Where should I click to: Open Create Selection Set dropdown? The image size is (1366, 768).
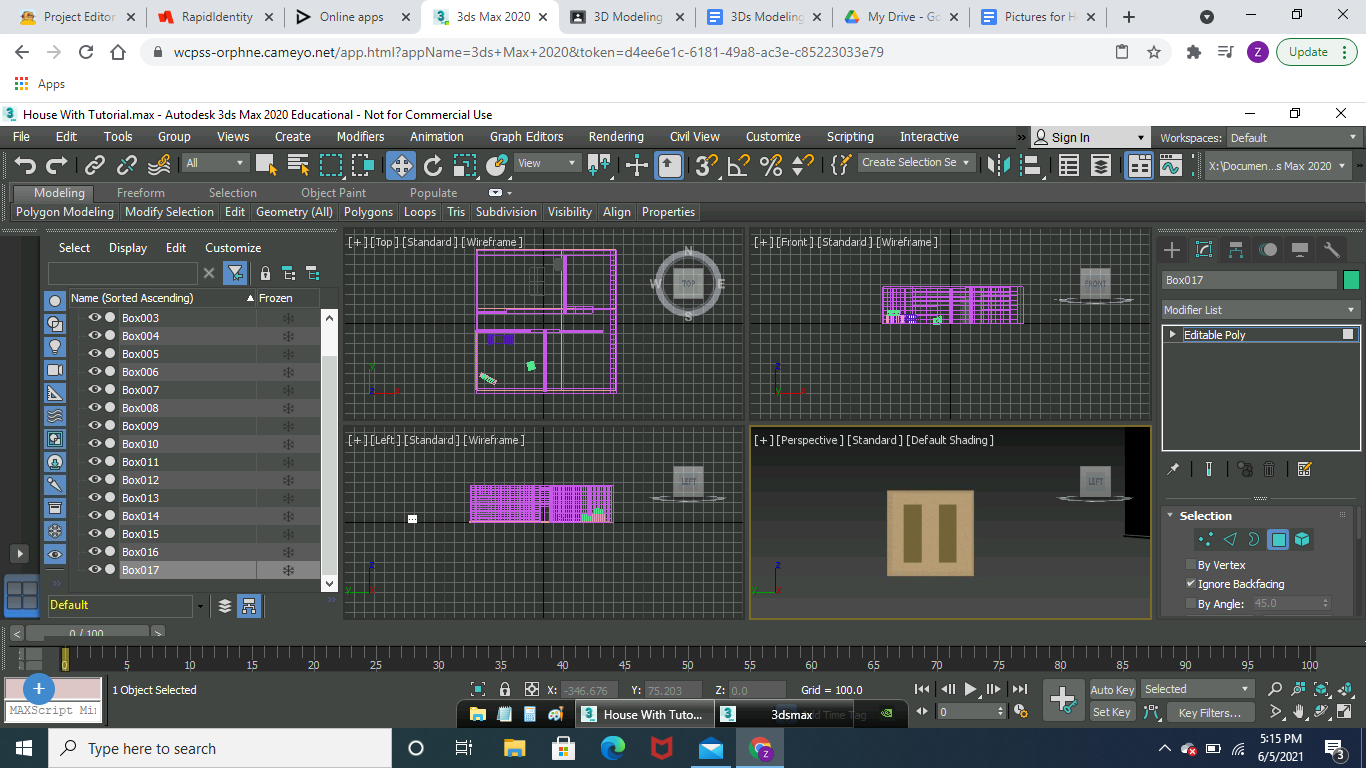[916, 163]
